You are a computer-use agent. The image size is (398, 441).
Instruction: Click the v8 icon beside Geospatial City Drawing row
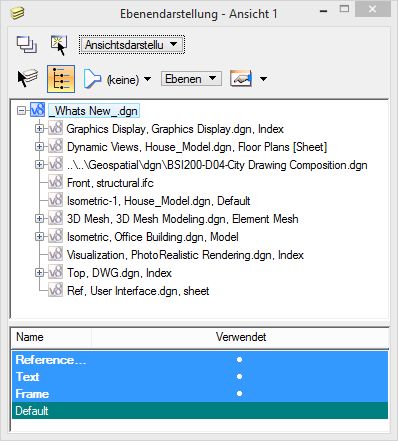tap(55, 165)
